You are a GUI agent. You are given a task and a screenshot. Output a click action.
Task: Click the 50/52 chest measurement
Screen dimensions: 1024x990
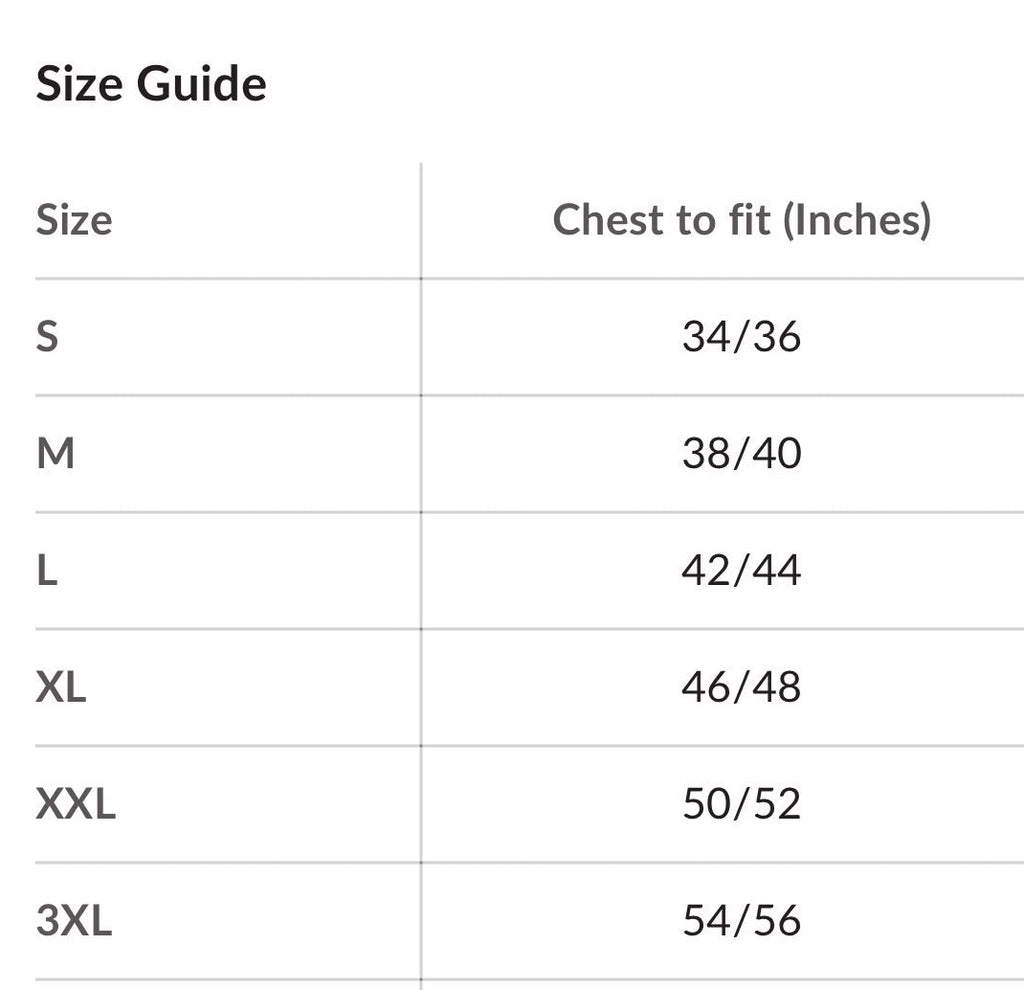point(741,804)
